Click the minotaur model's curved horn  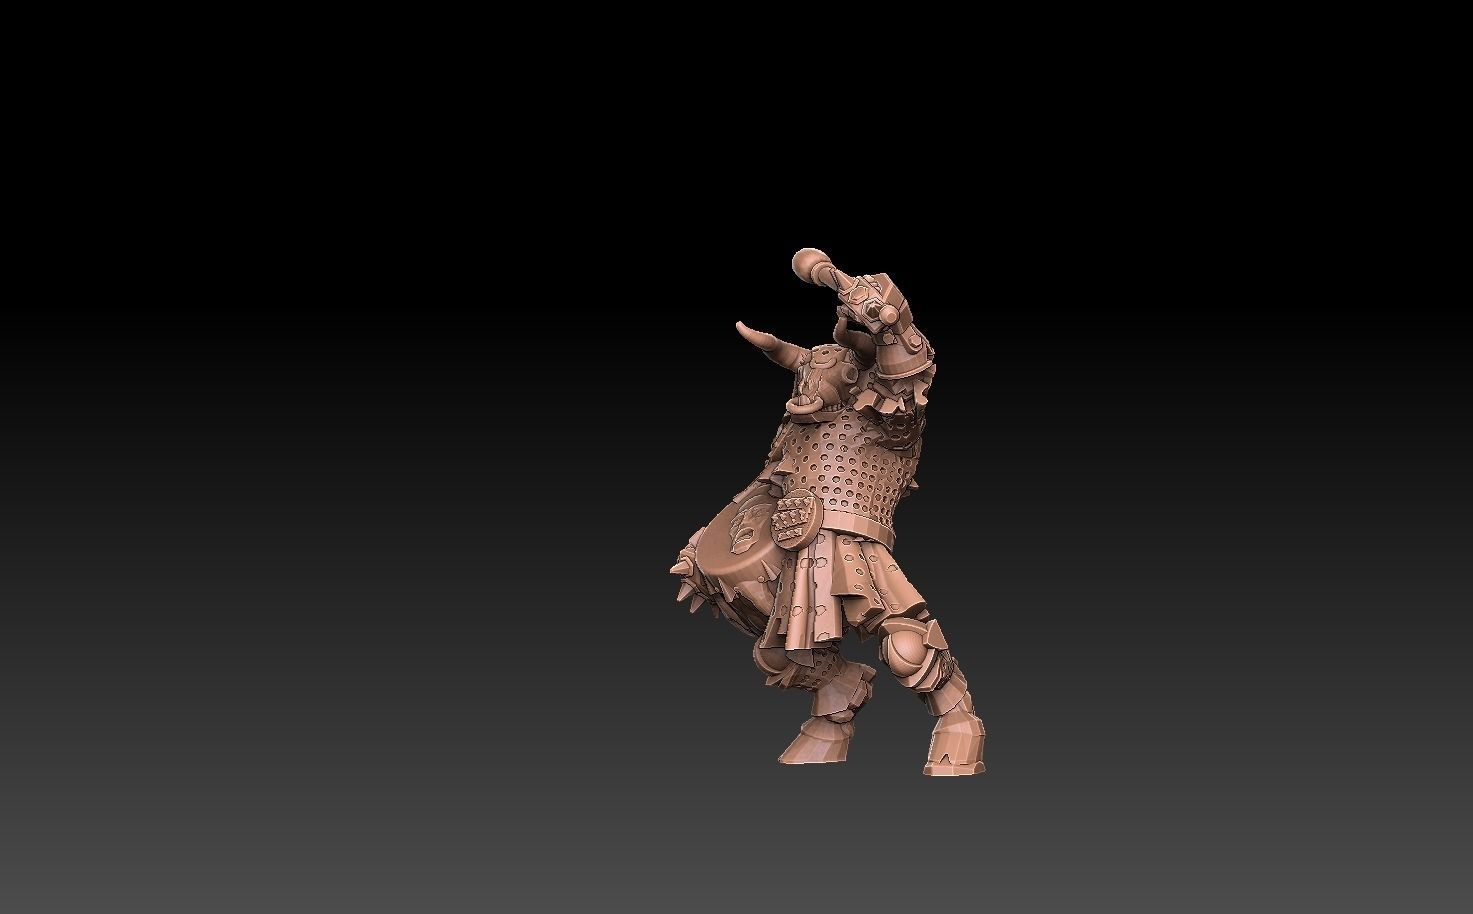point(772,344)
